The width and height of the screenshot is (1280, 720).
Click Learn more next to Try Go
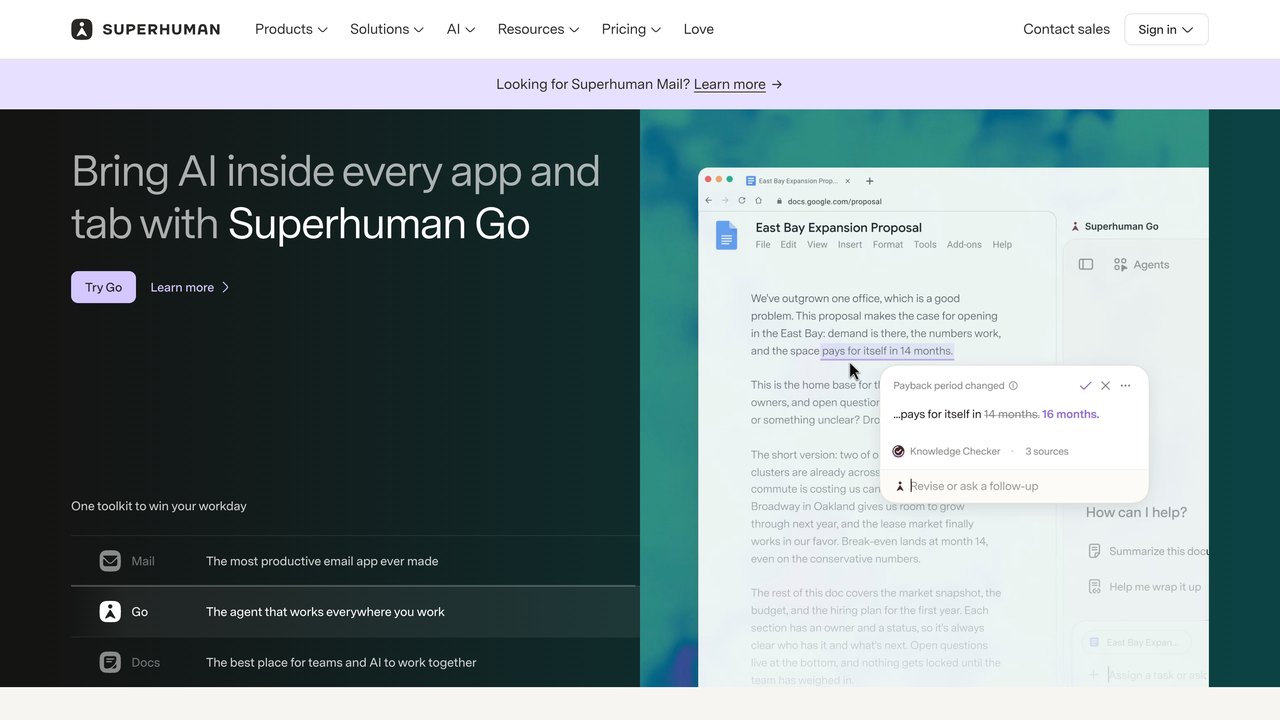[190, 287]
